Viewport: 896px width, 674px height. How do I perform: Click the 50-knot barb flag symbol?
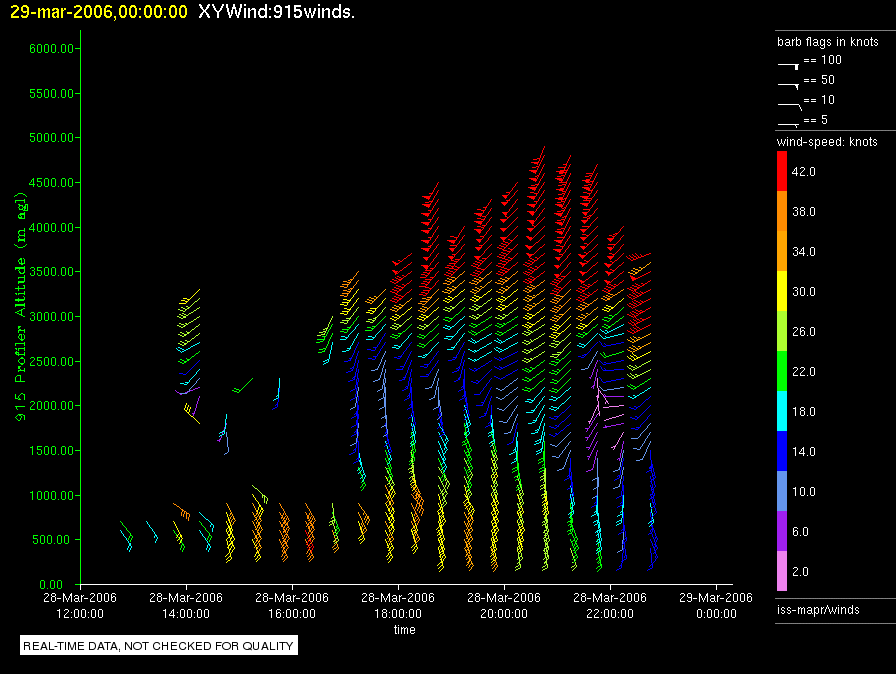point(789,83)
